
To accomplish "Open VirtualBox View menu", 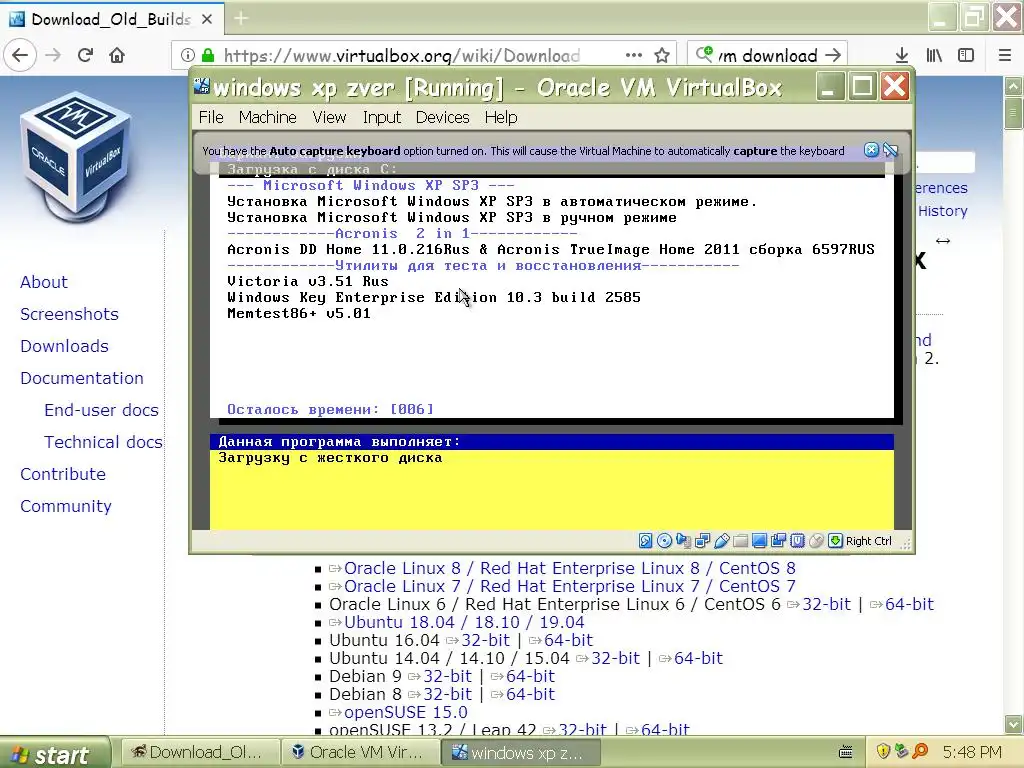I will tap(329, 117).
